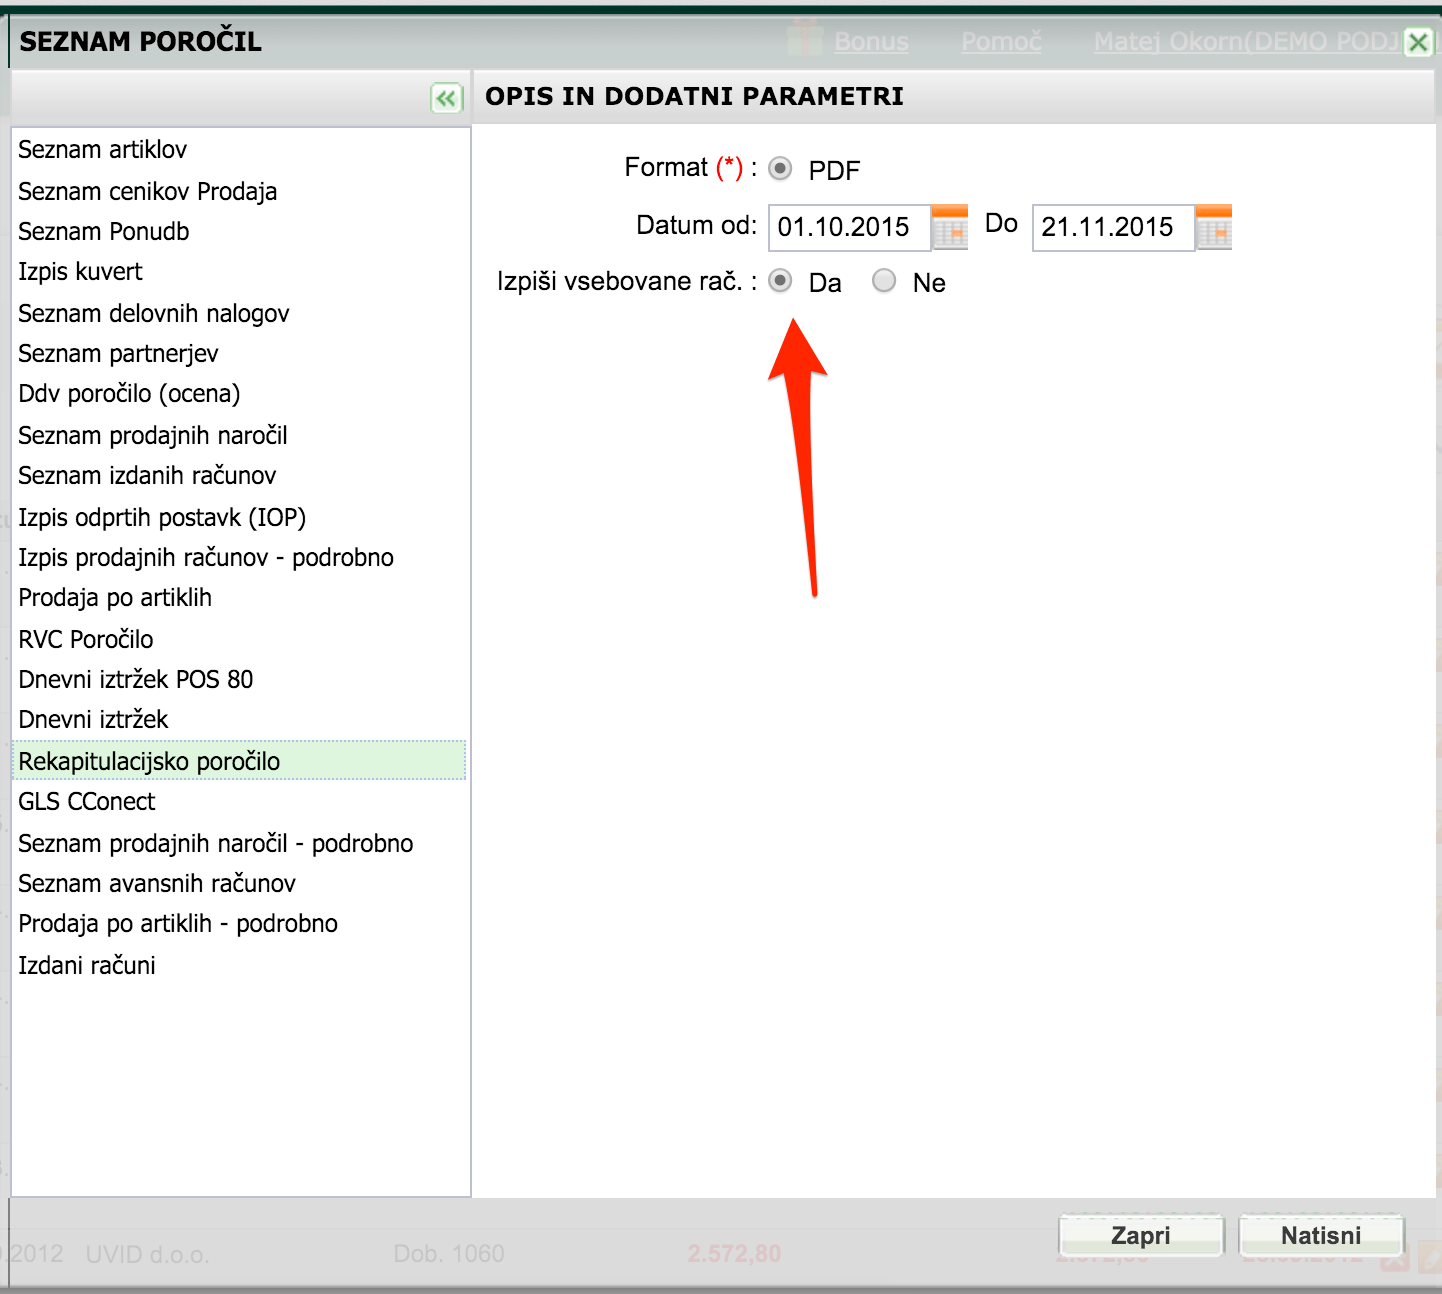
Task: Click the Natisni button
Action: point(1321,1235)
